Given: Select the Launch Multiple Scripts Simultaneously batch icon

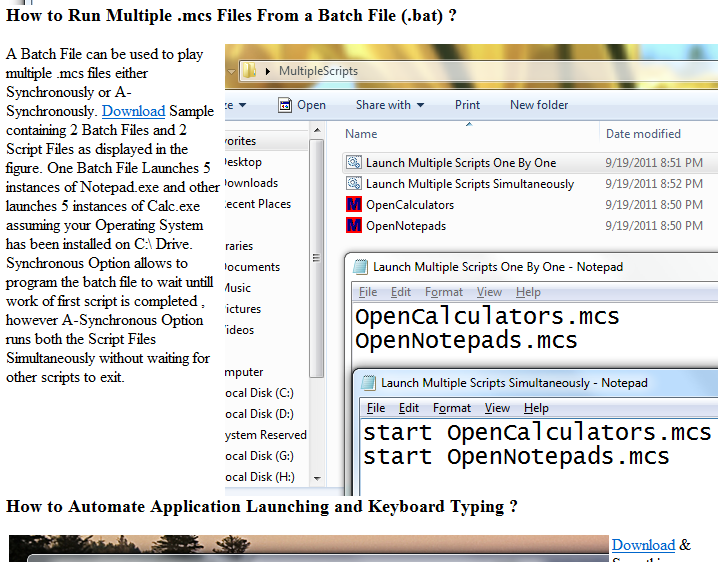Looking at the screenshot, I should [353, 184].
